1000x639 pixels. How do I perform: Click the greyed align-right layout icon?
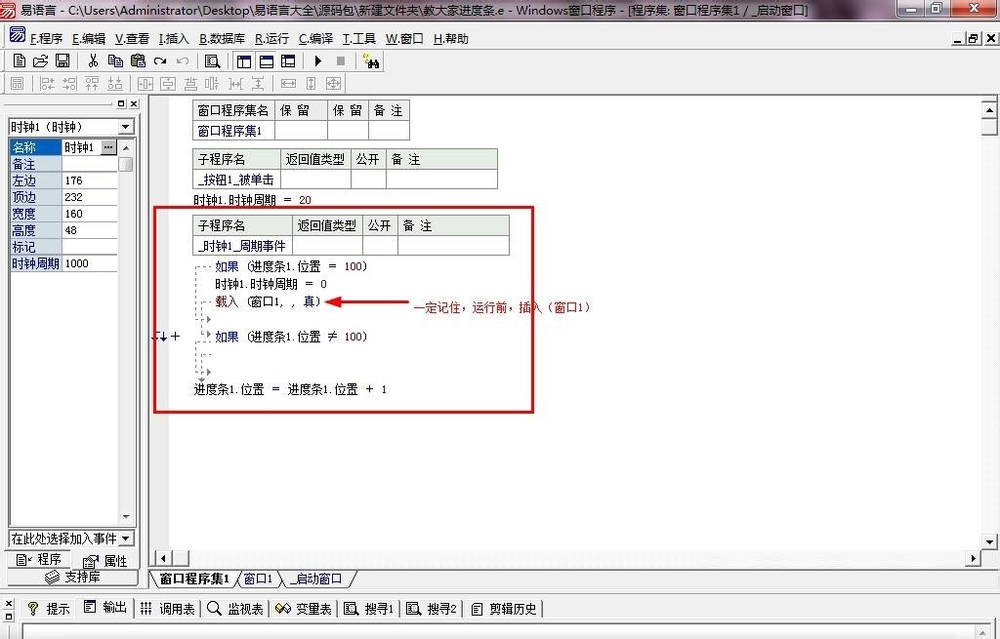(x=70, y=84)
